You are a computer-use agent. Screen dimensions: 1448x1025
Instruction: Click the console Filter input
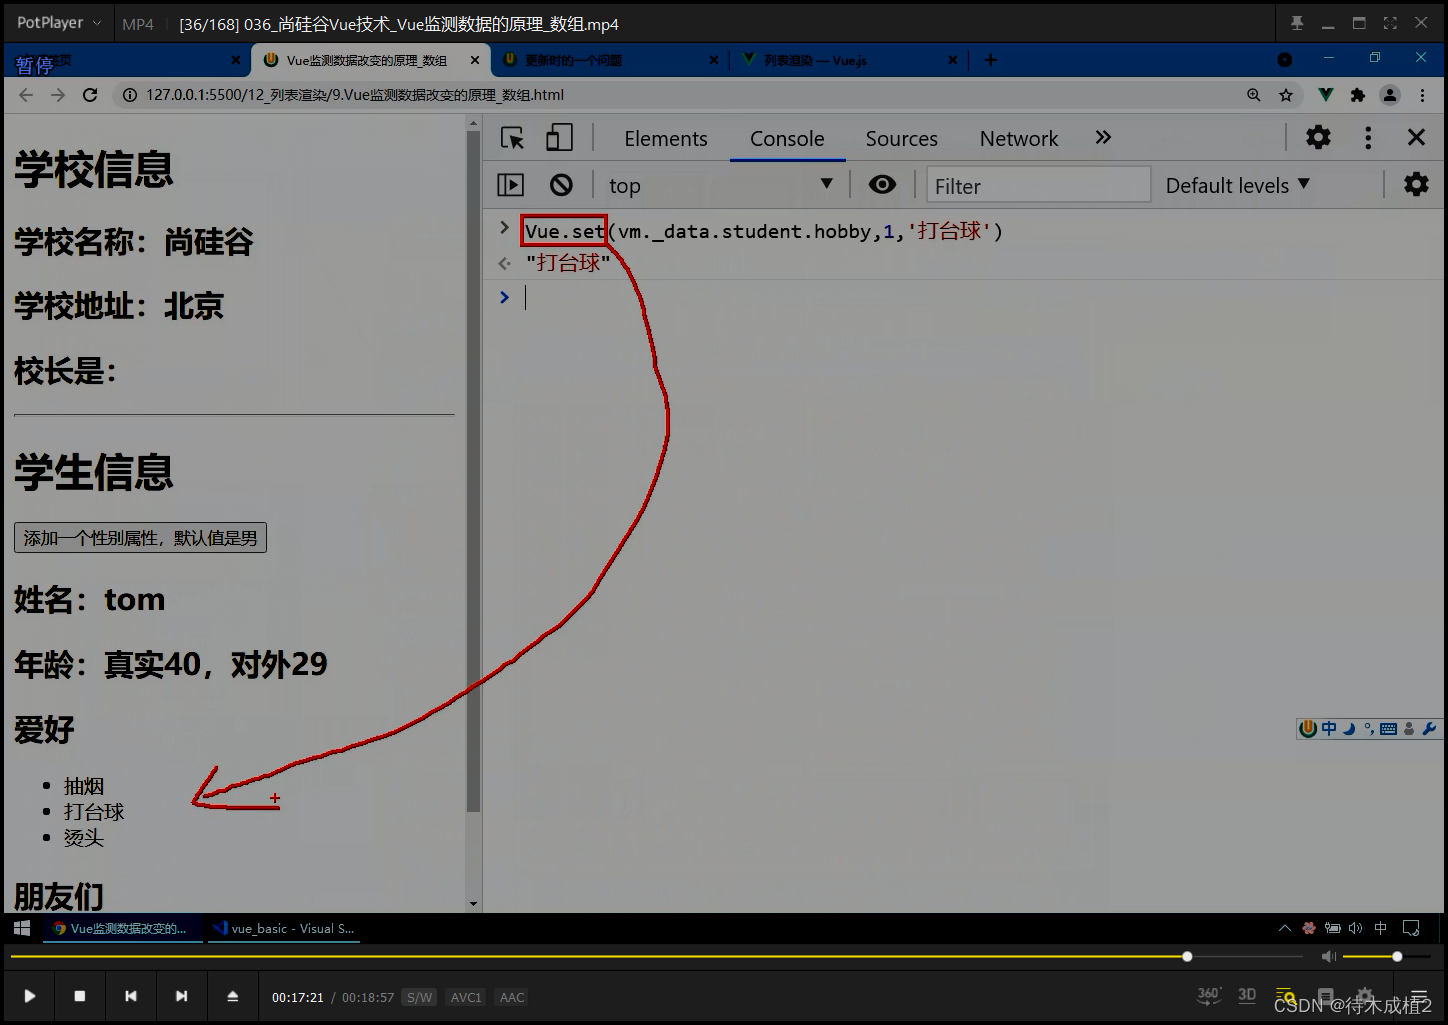click(x=1038, y=186)
